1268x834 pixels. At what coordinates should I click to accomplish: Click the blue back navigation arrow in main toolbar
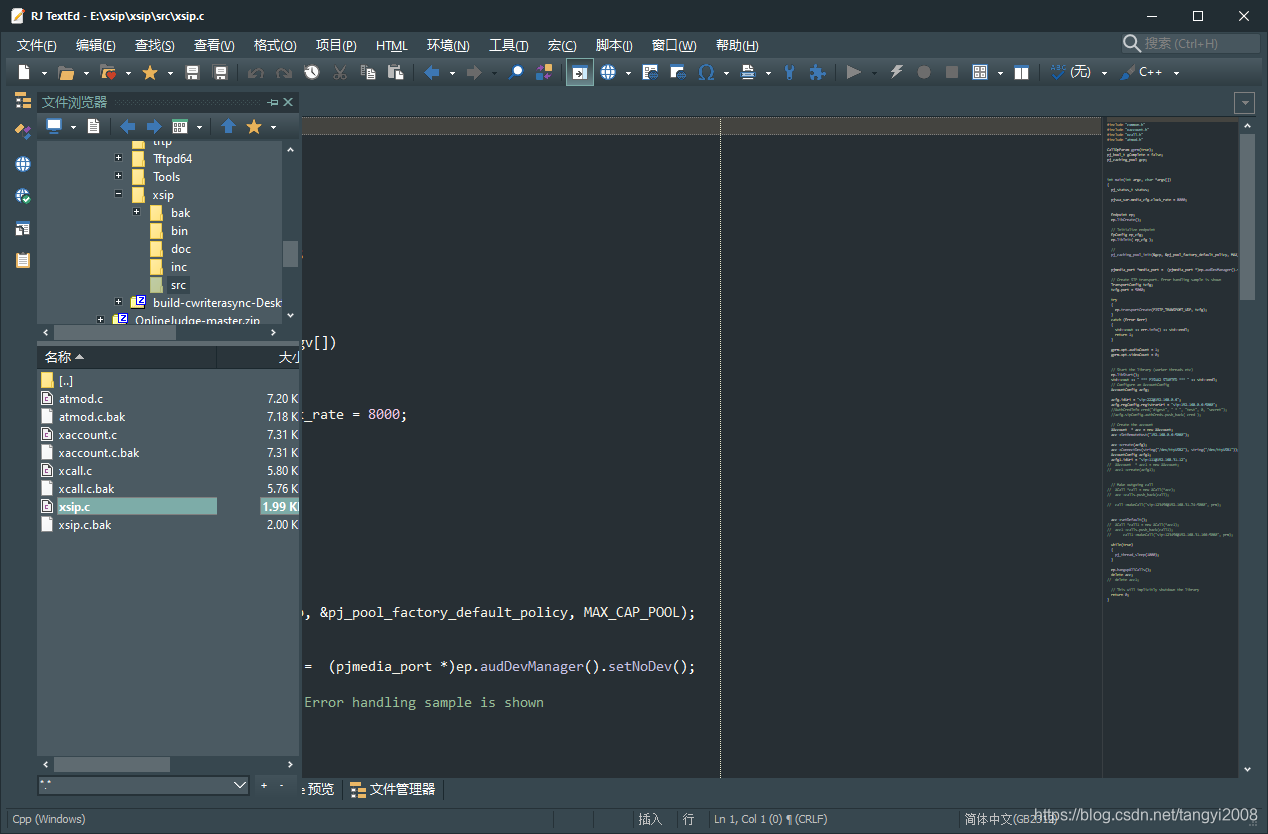[x=432, y=72]
